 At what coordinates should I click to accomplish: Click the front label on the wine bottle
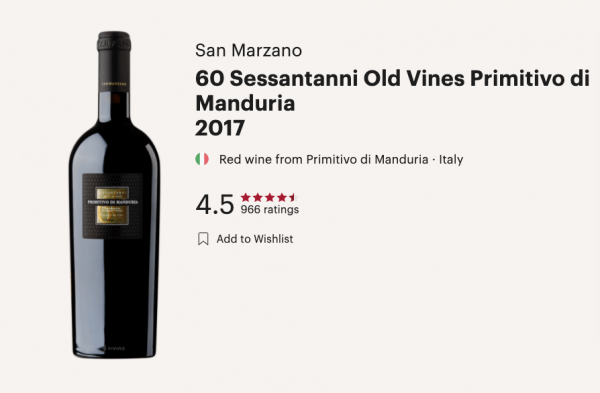112,206
